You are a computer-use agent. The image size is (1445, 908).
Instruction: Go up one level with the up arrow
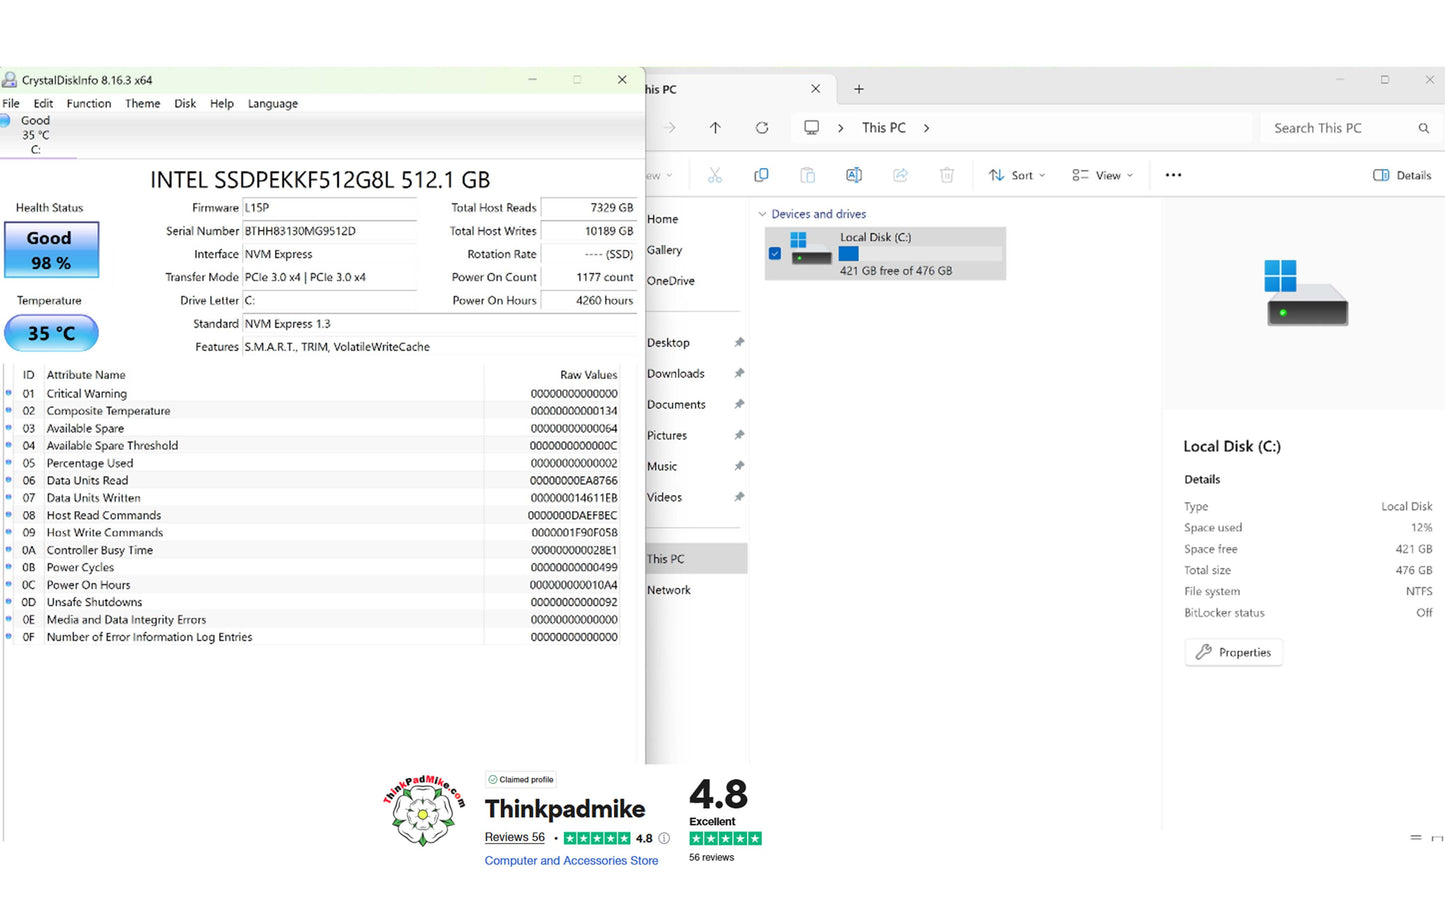(715, 128)
